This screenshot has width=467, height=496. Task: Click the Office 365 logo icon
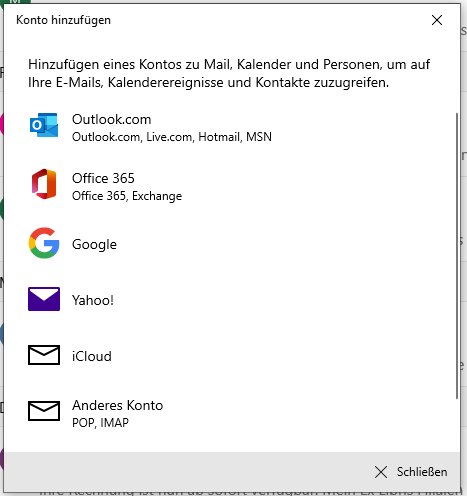[44, 184]
